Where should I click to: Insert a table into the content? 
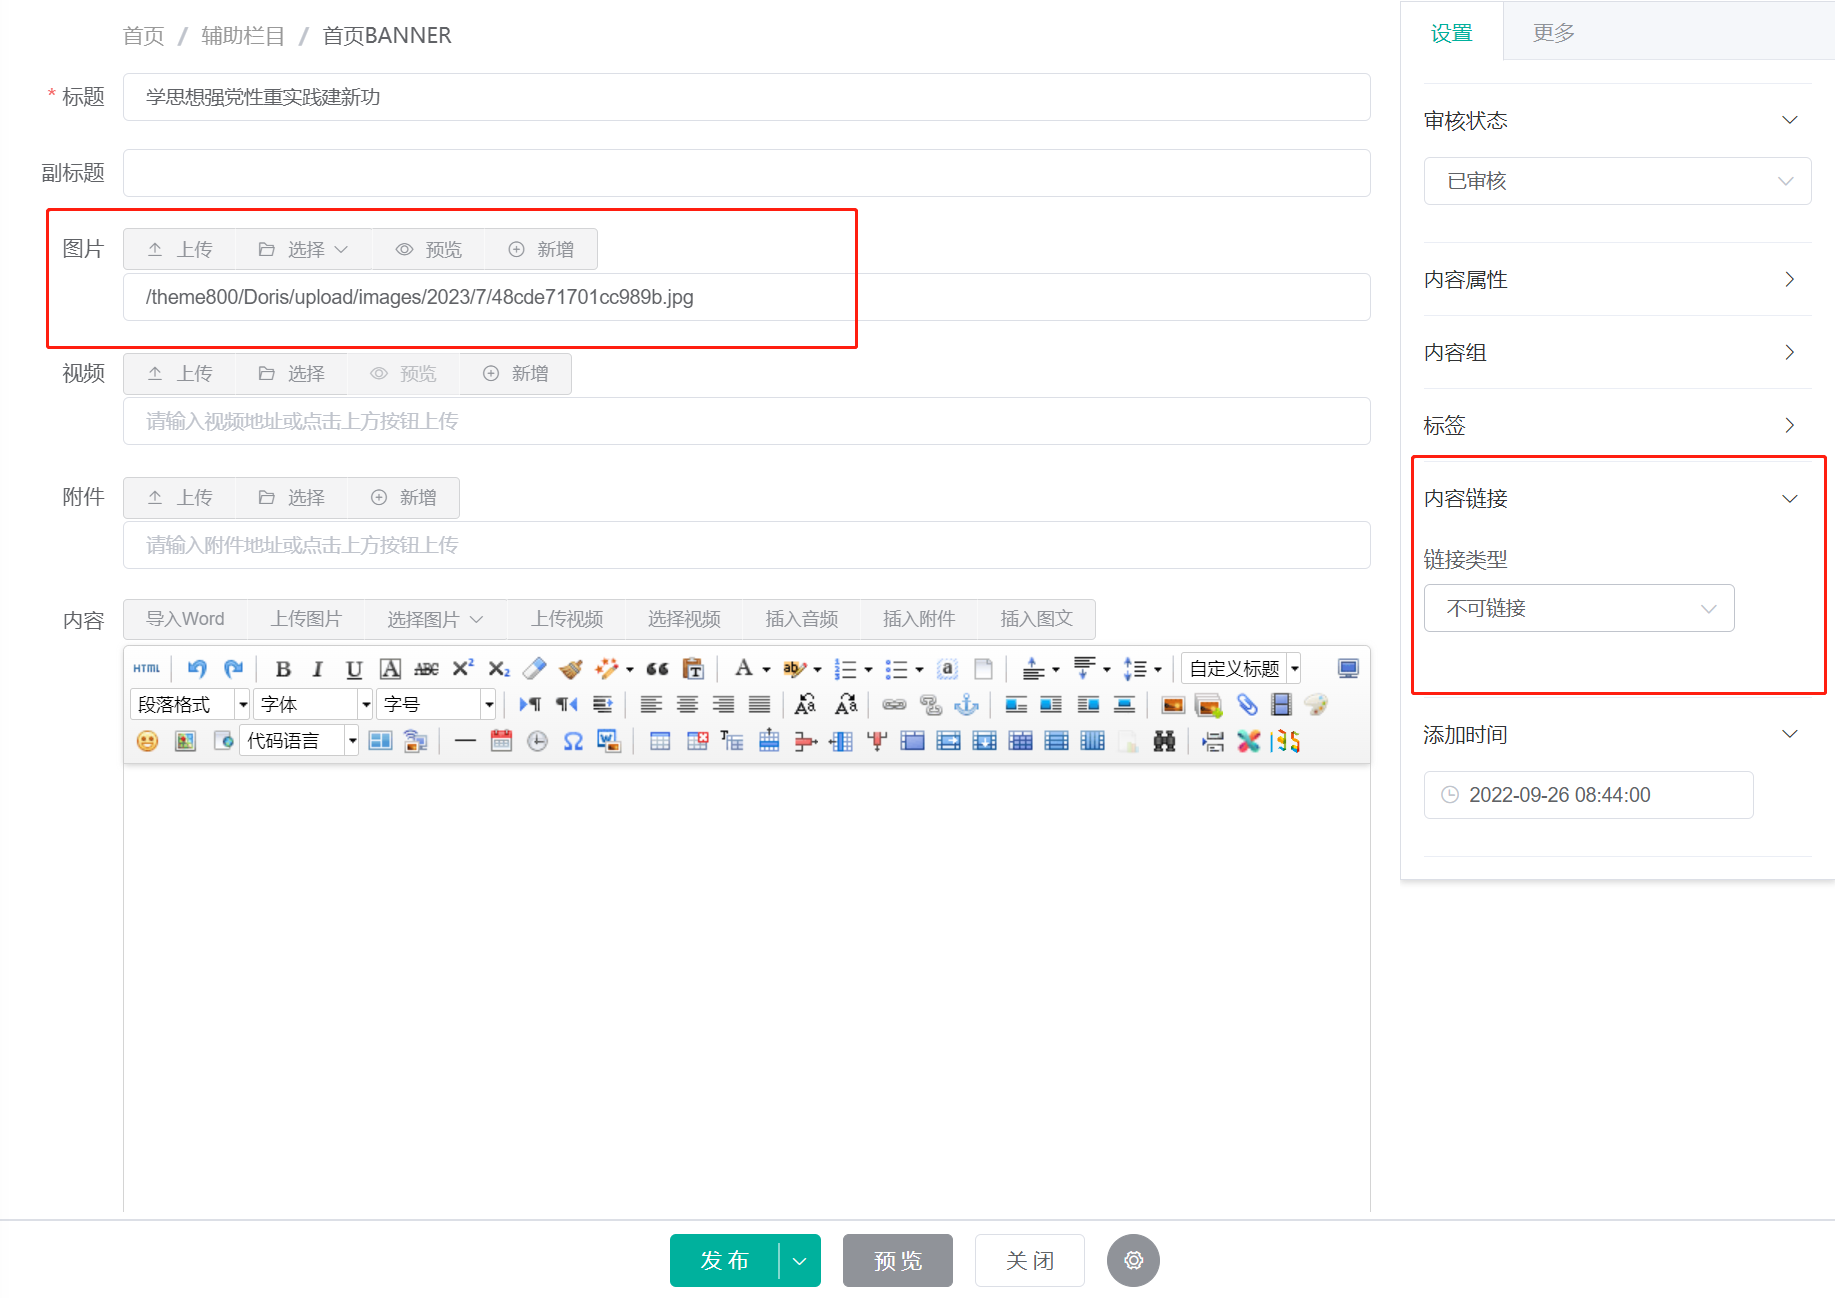click(660, 740)
